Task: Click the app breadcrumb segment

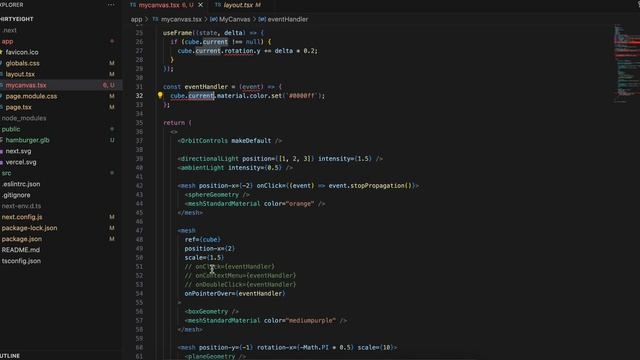Action: (x=136, y=19)
